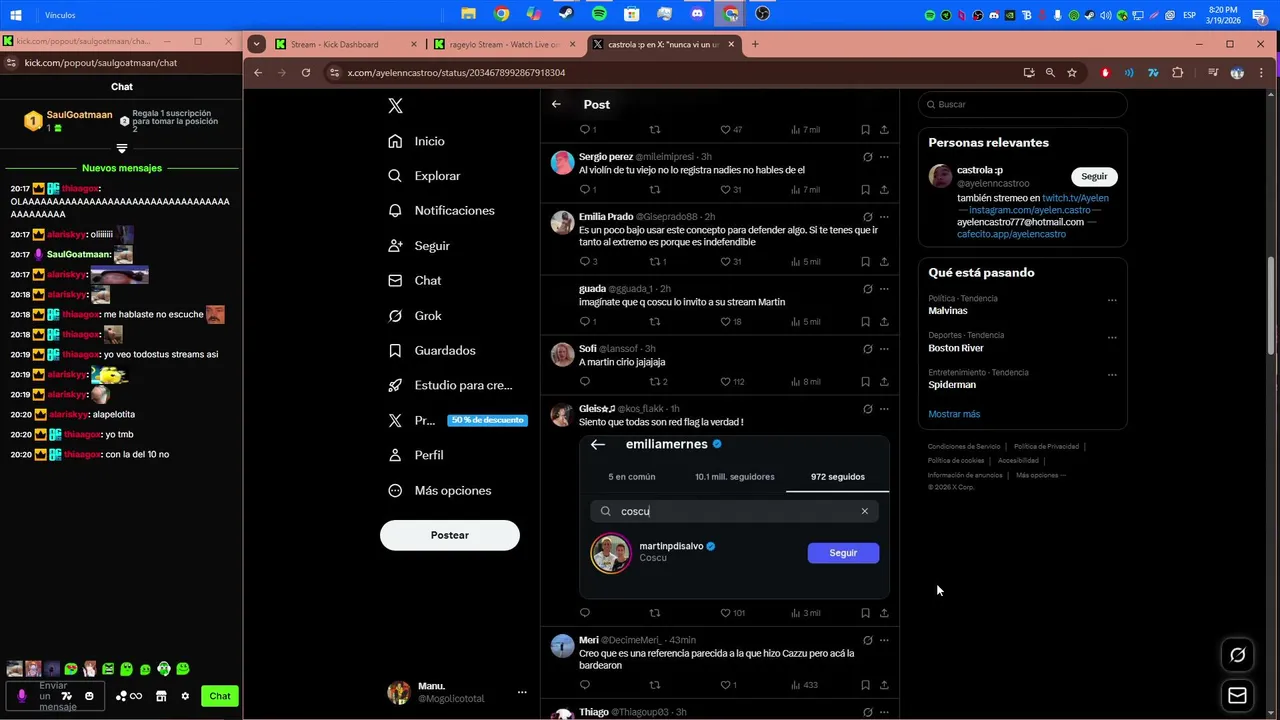Expand leaderboard arrow under SaulGoatmaan

tap(121, 148)
